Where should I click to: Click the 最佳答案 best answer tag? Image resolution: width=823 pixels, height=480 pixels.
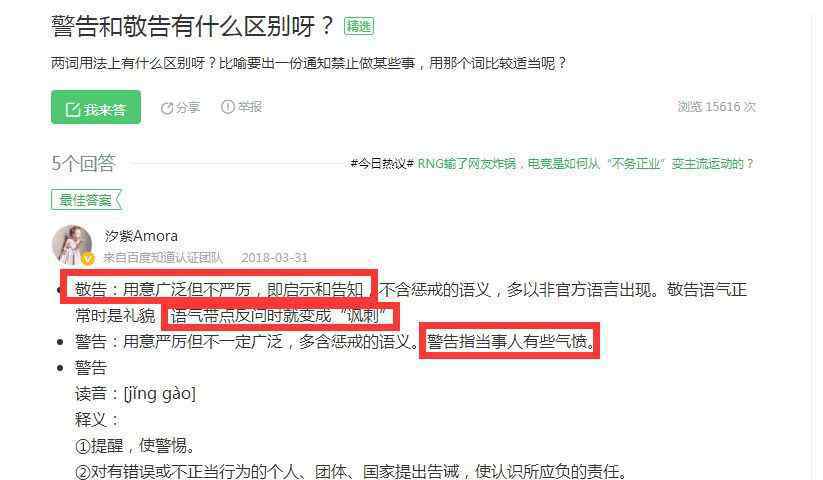[x=87, y=200]
